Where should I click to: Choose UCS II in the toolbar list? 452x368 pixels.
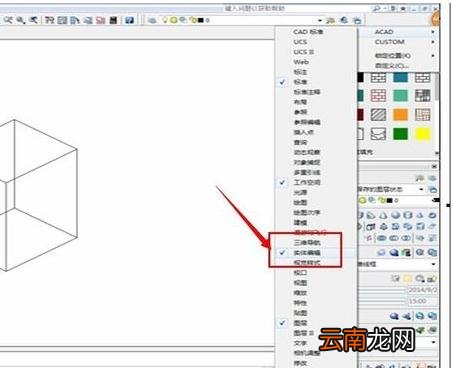pos(315,52)
